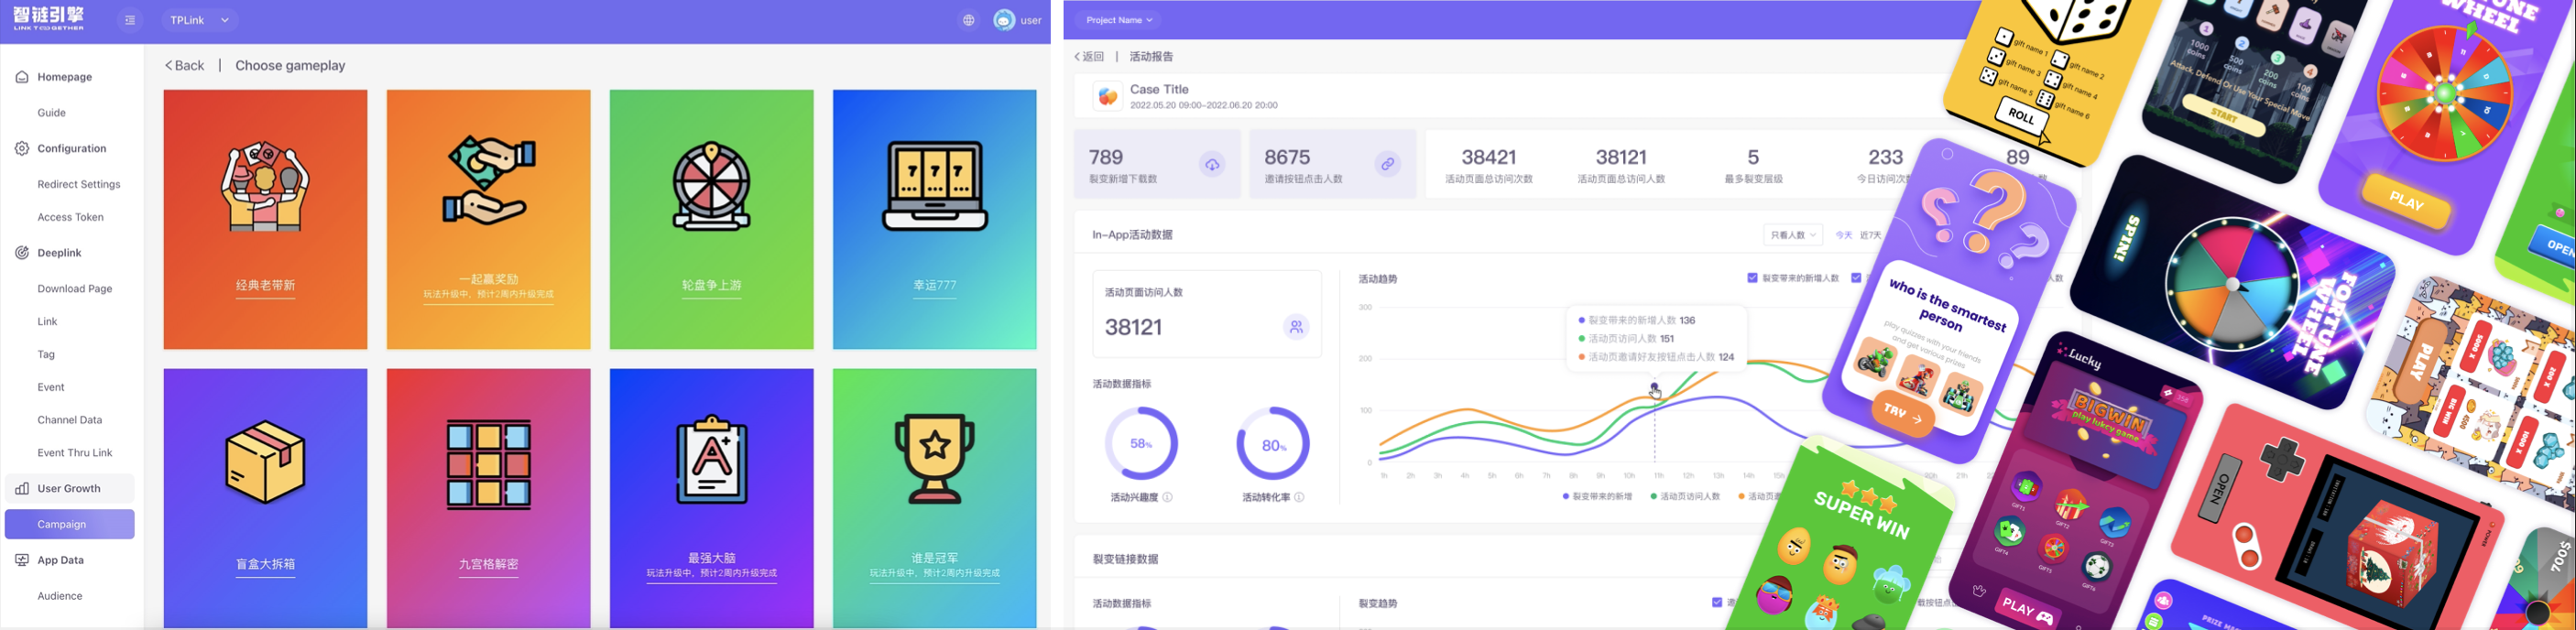Image resolution: width=2576 pixels, height=630 pixels.
Task: Click the 80% 活动转化率 progress ring
Action: point(1273,443)
